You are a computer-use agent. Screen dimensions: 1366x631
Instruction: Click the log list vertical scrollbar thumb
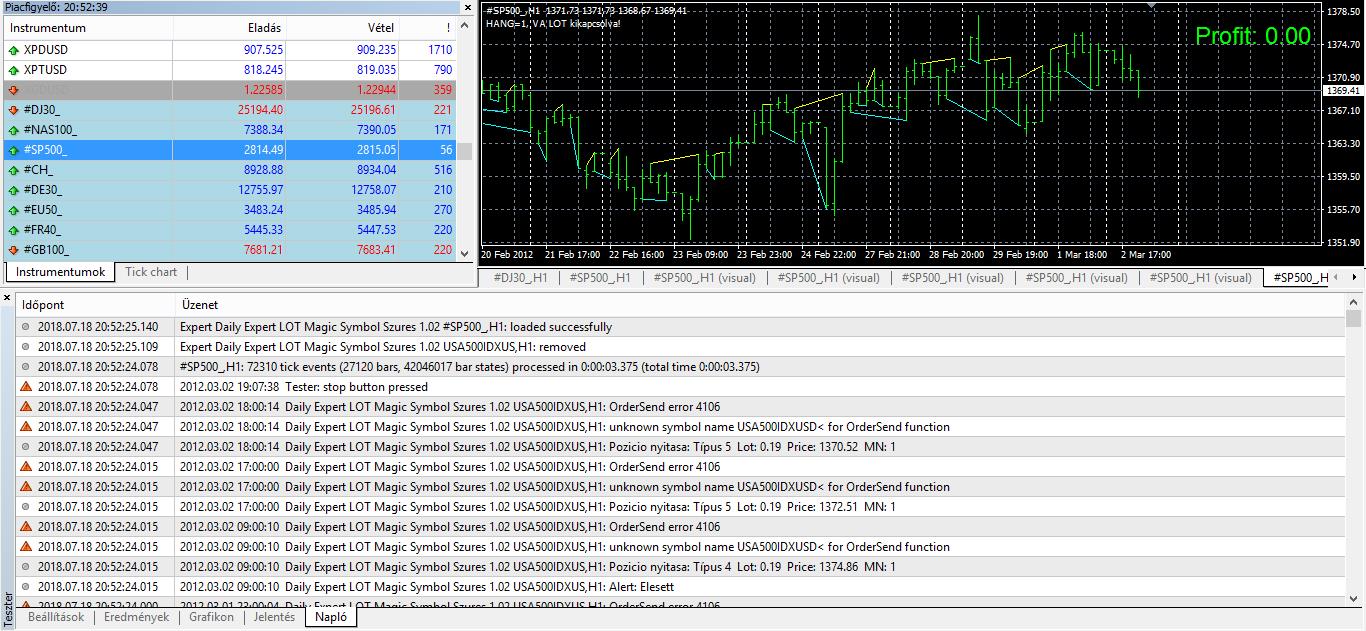point(1354,319)
